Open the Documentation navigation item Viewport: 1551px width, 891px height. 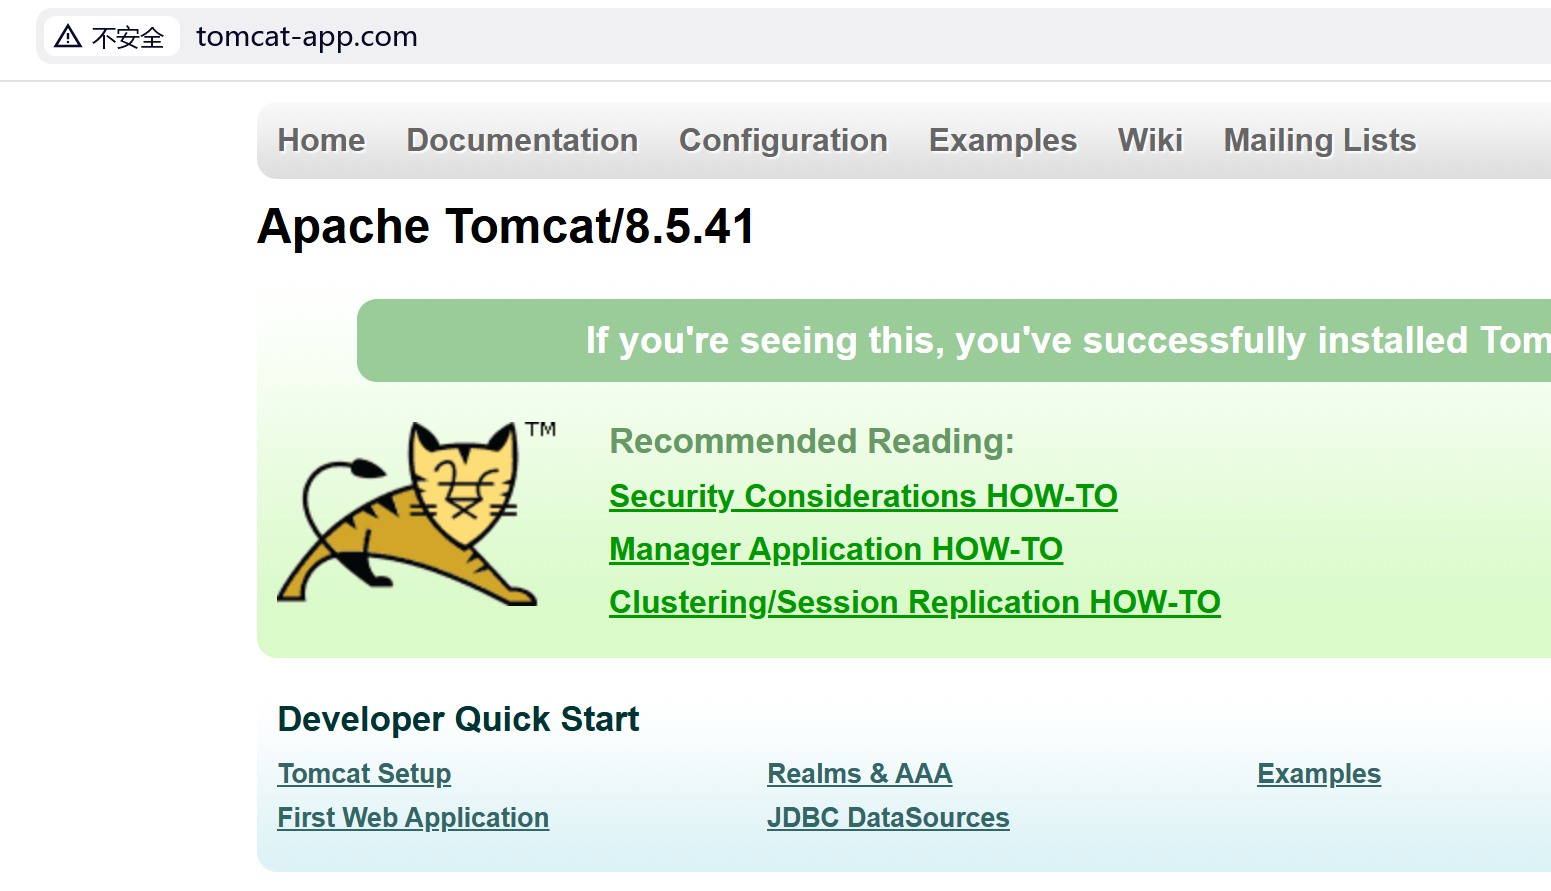pos(522,140)
